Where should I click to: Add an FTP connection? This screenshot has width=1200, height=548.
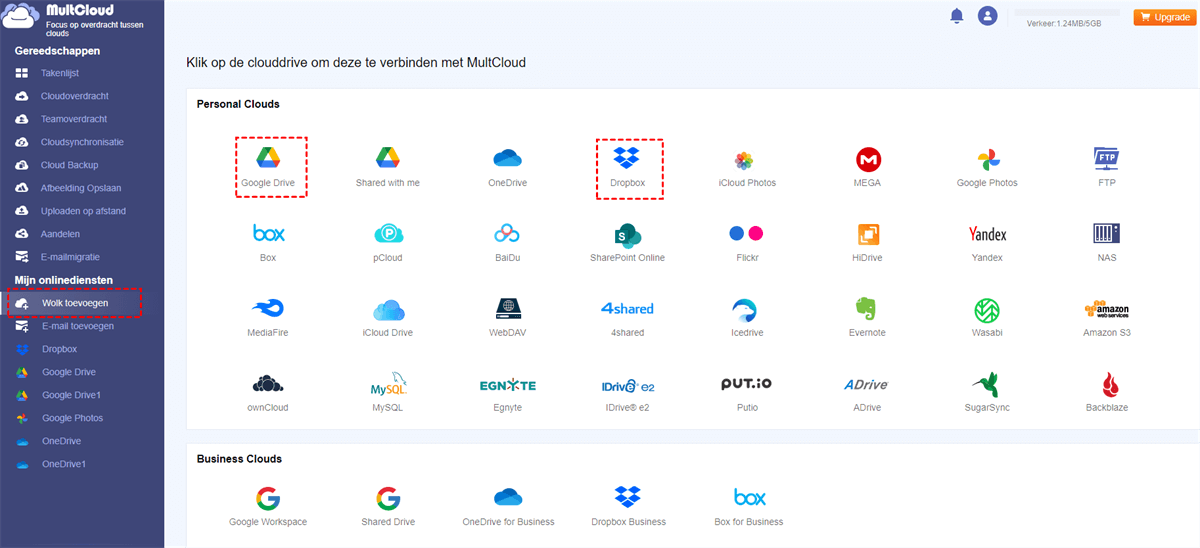pyautogui.click(x=1107, y=167)
